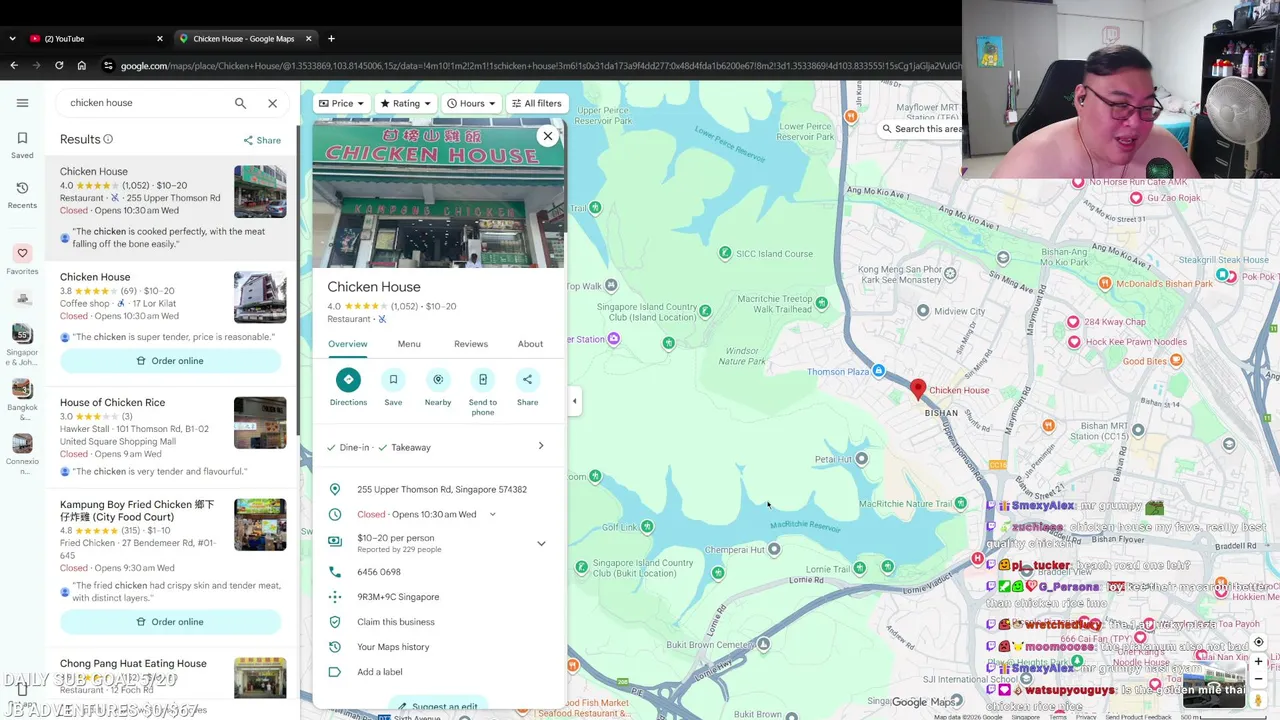Click the plus code '9R3M+9C Singapore'

[398, 597]
